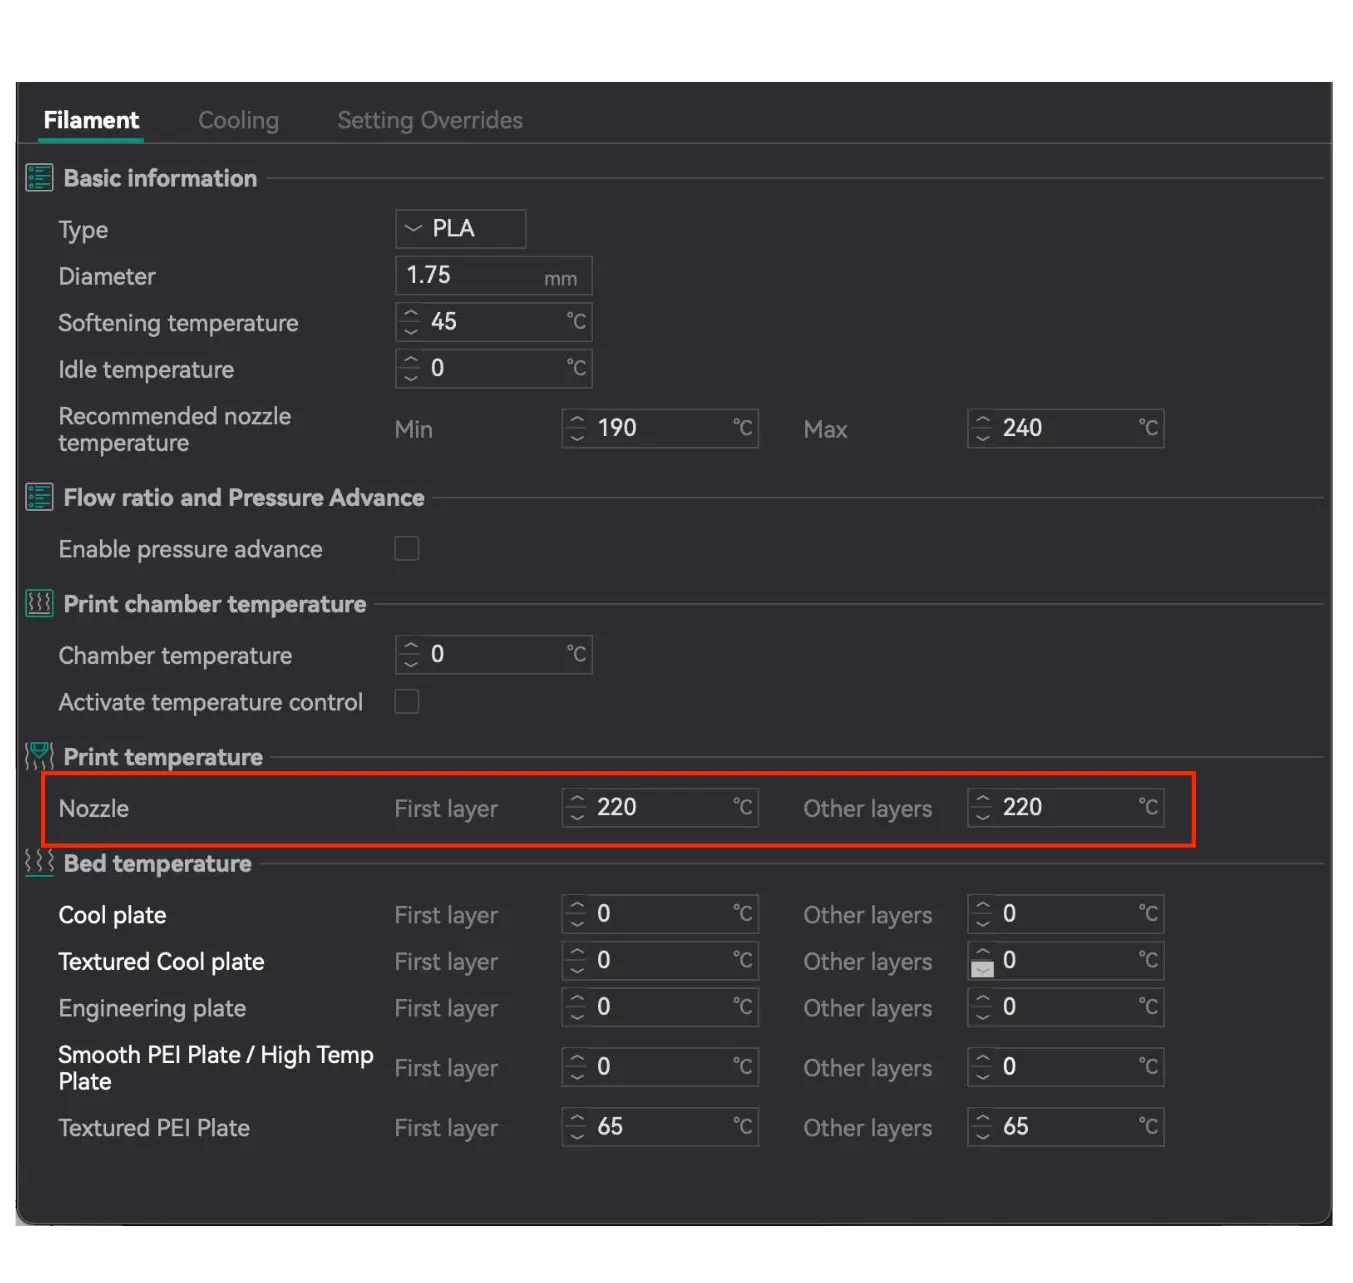1353x1283 pixels.
Task: Click the Nozzle Other layers field 220
Action: [1066, 808]
